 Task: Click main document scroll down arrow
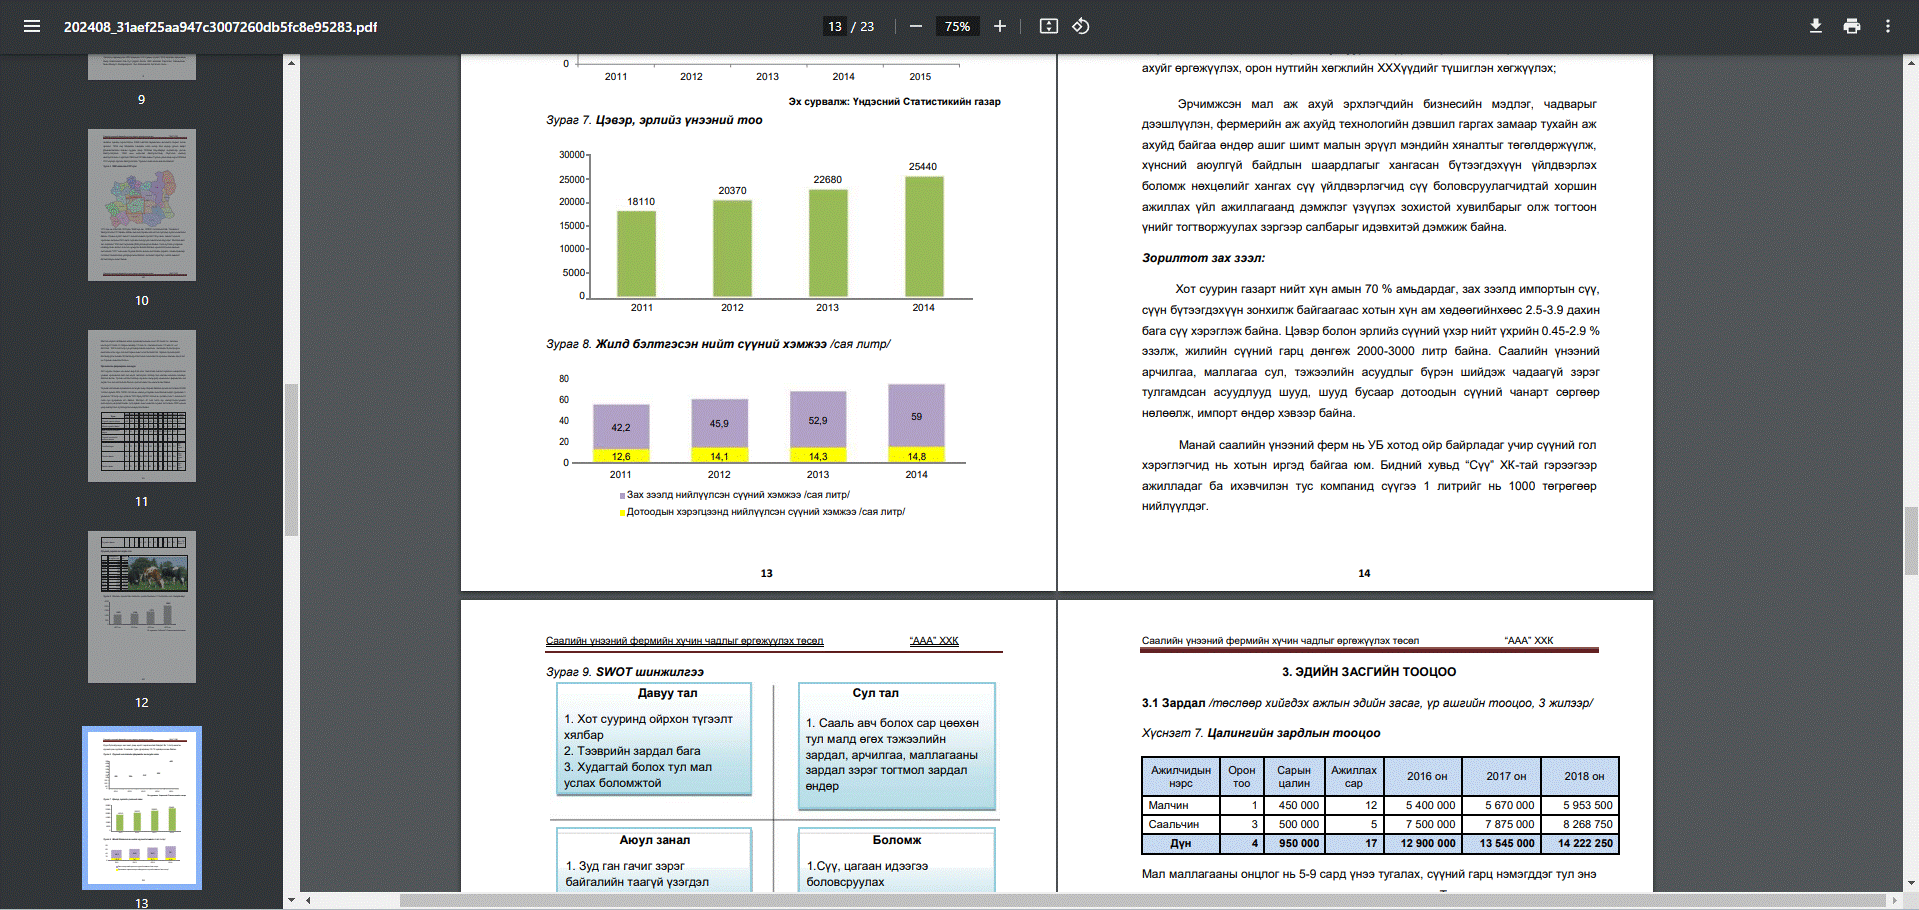point(1911,883)
